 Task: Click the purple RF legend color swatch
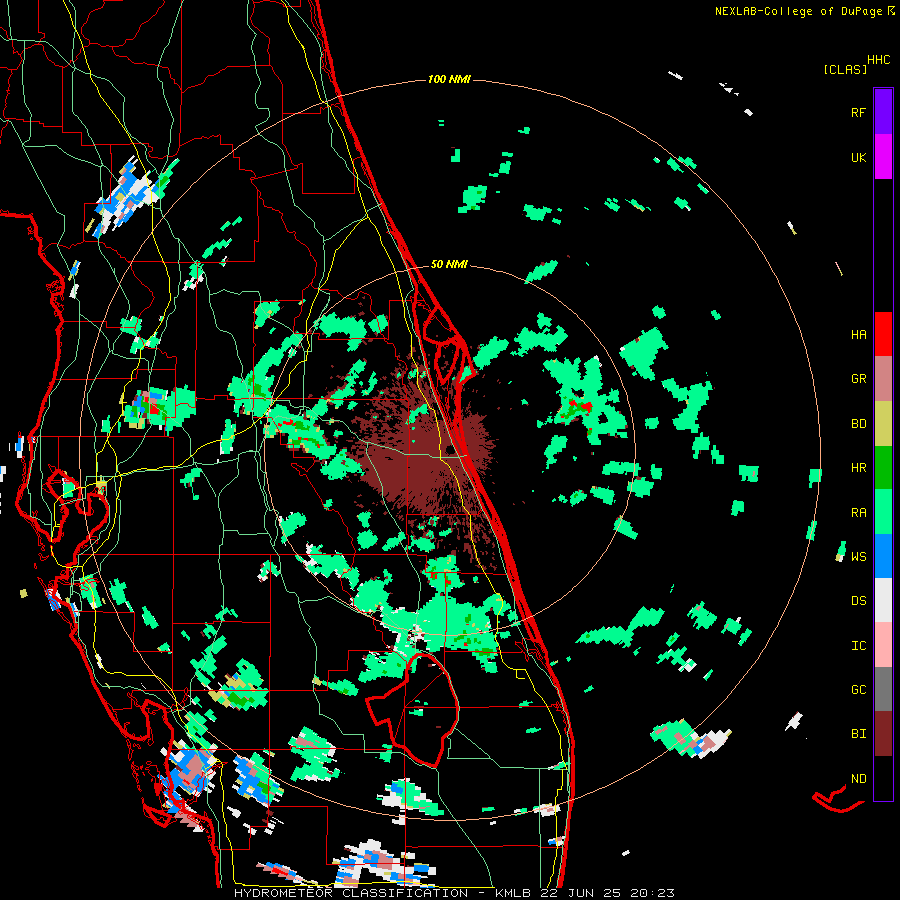(883, 112)
